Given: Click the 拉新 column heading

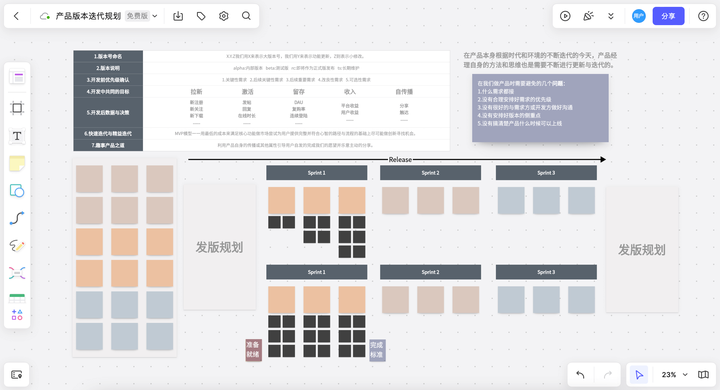Looking at the screenshot, I should (196, 91).
